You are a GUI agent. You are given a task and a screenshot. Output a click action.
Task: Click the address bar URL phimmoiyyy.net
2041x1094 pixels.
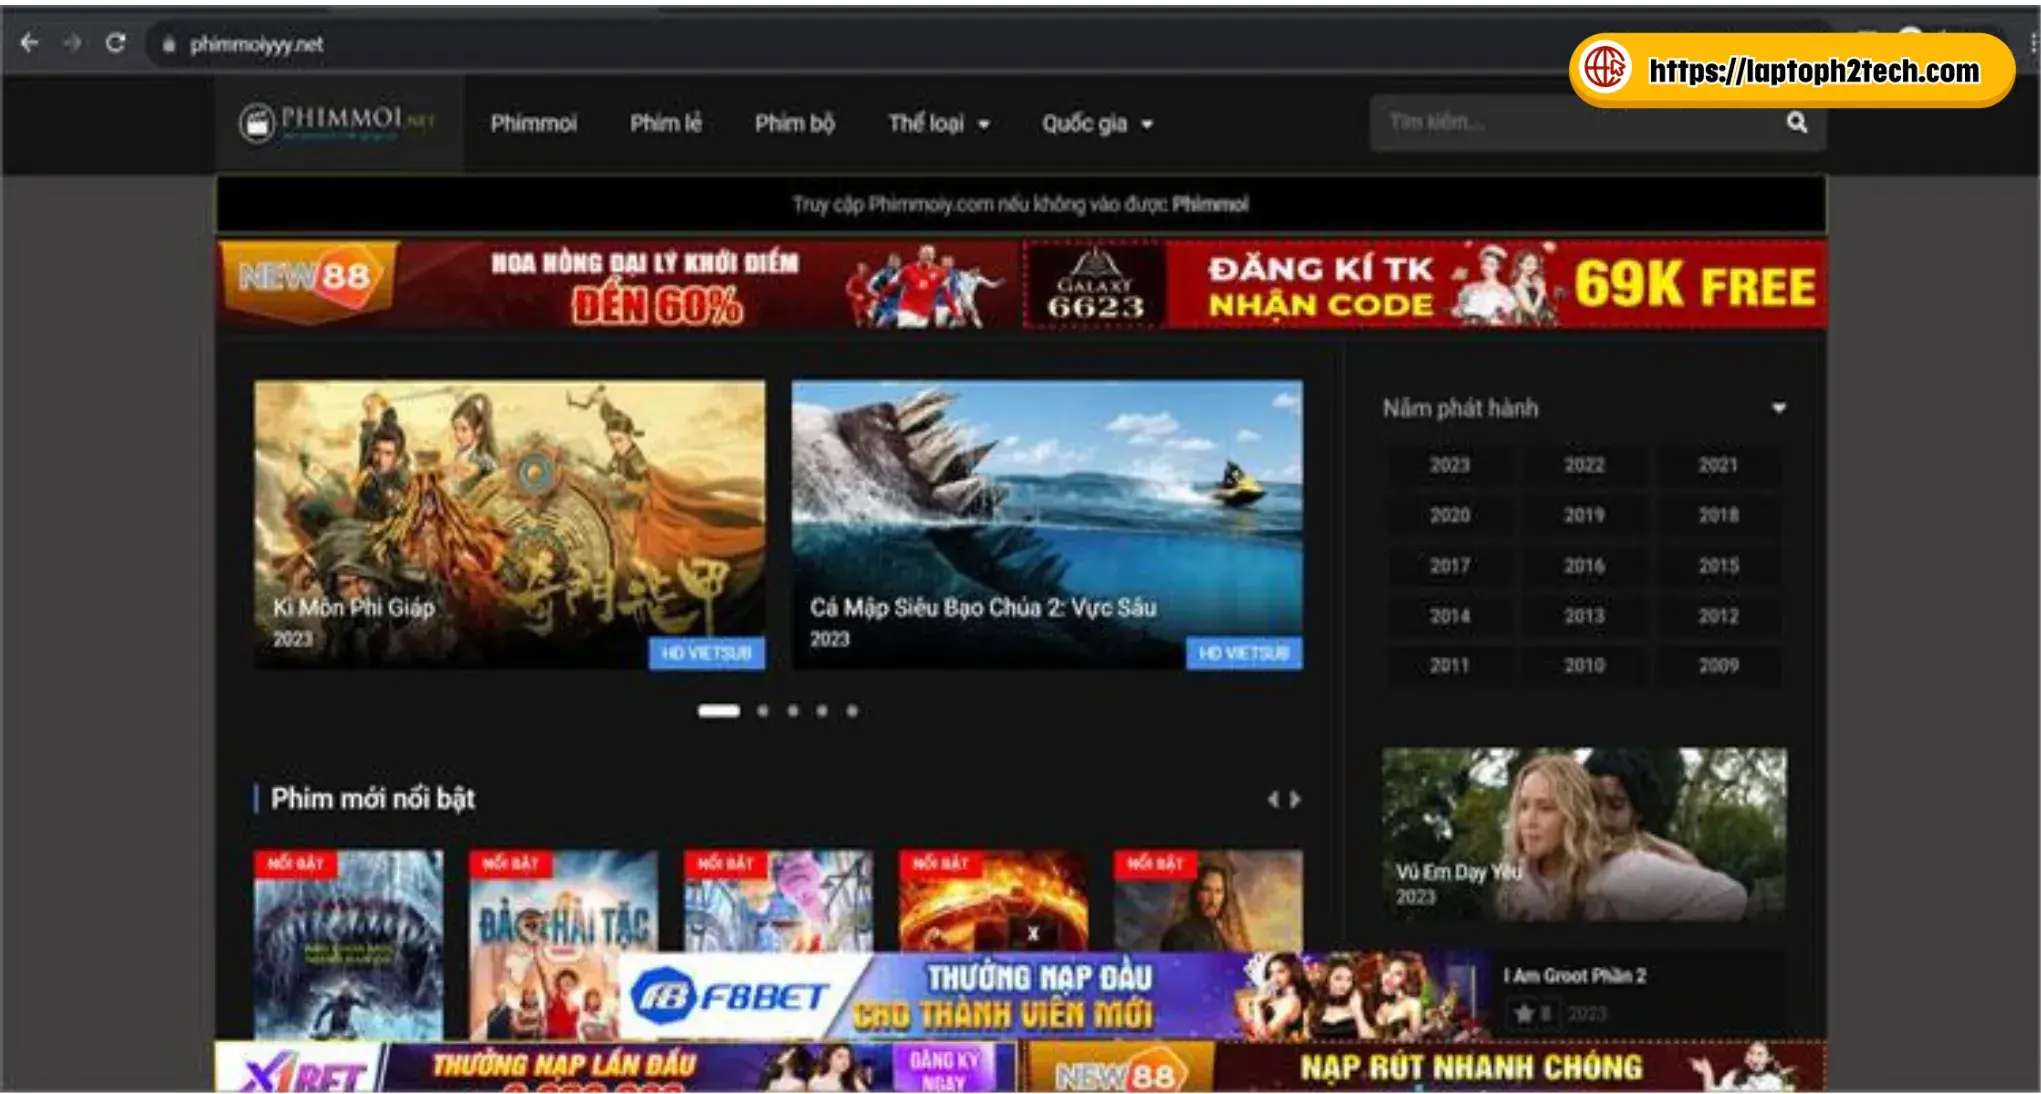point(256,44)
